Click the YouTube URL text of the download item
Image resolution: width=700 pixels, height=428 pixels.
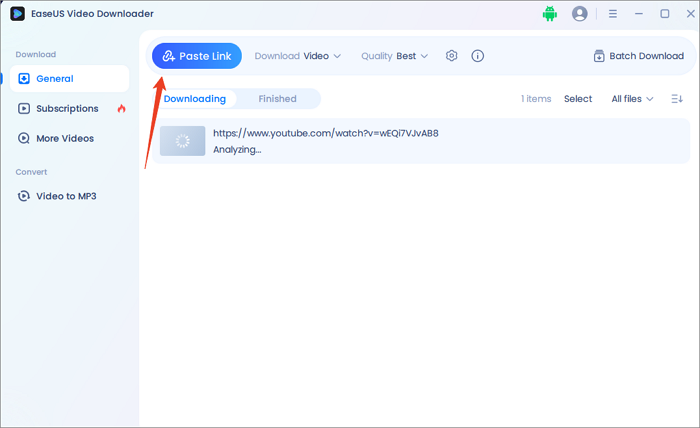pyautogui.click(x=326, y=133)
